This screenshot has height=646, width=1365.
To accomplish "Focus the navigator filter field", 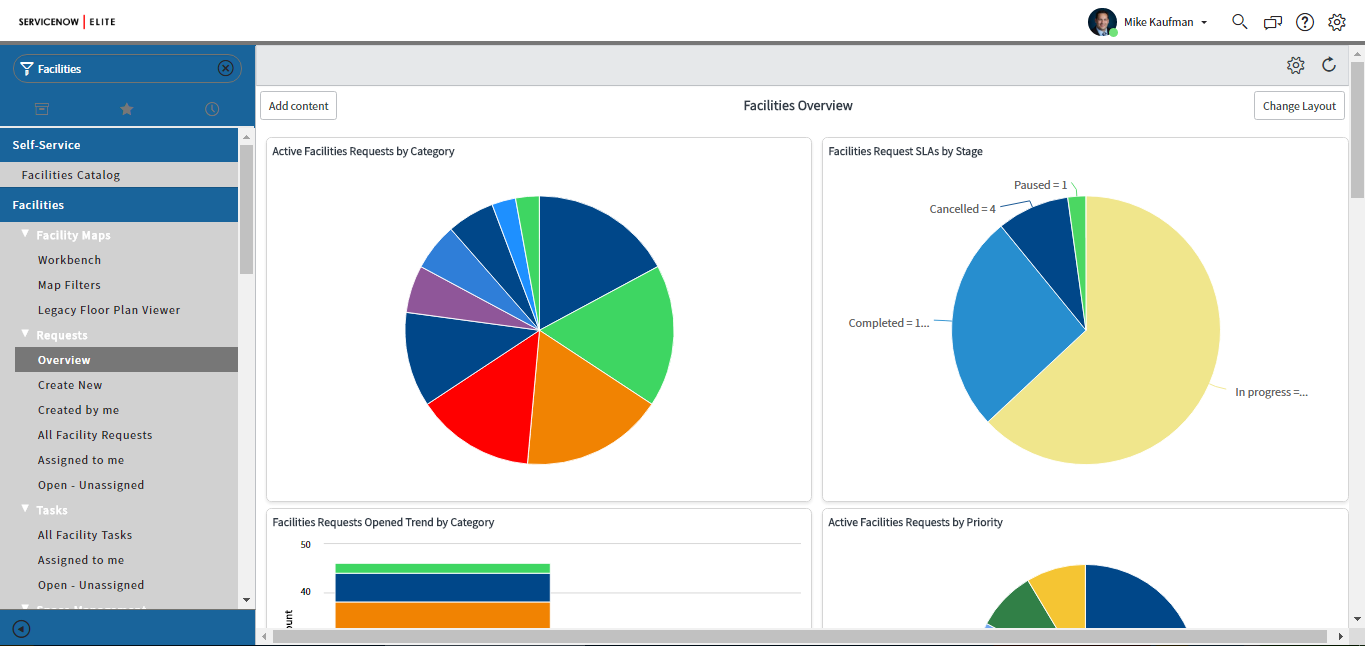I will tap(127, 68).
